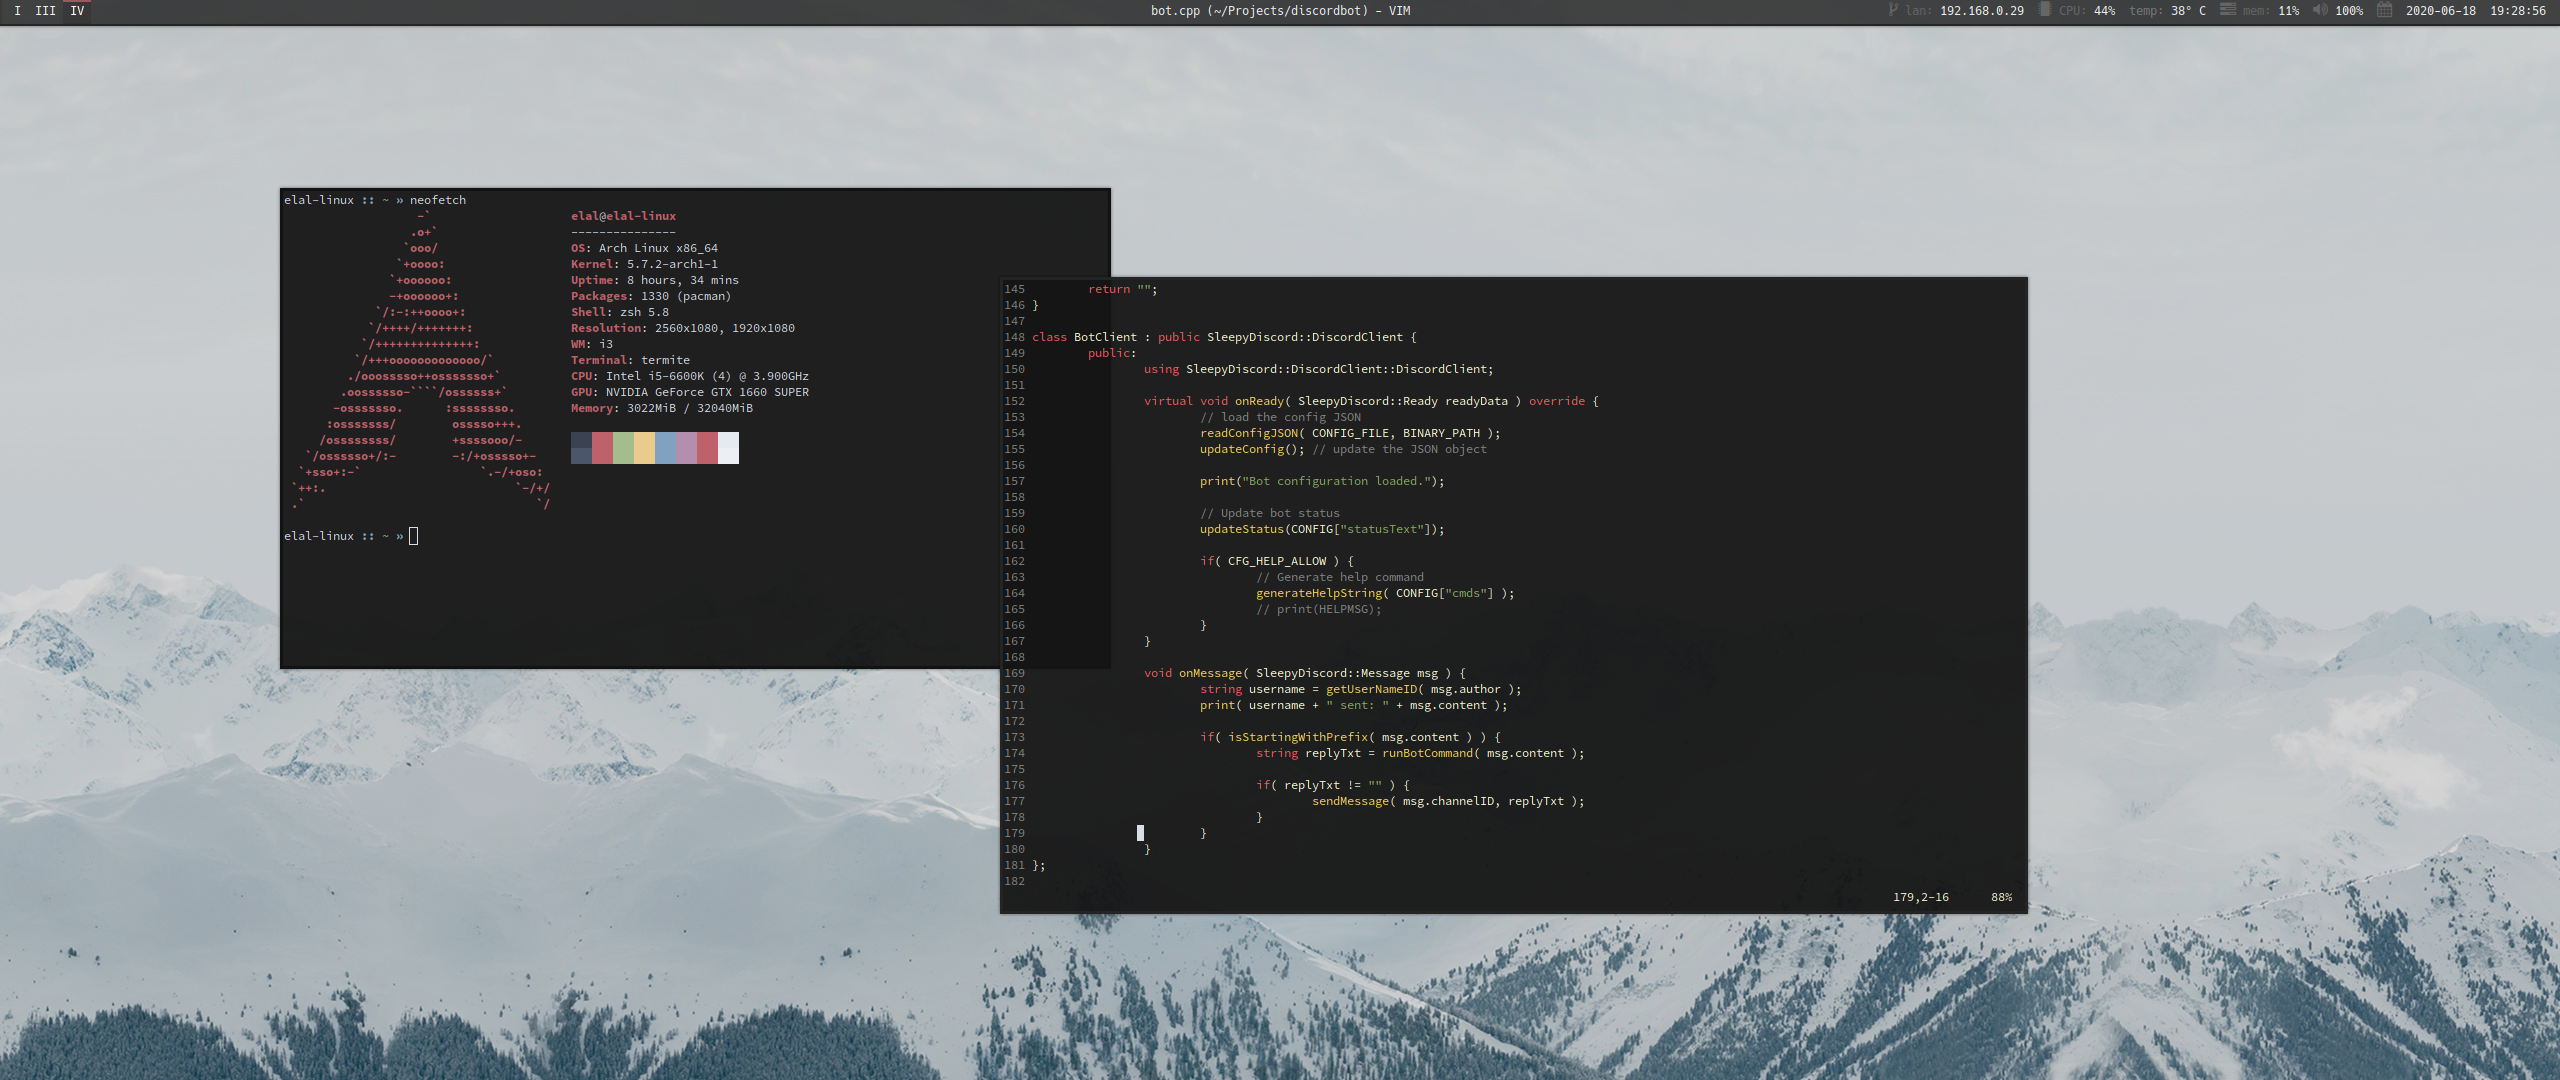Click the volume 100% readout
Screen dimensions: 2560x1080
click(2349, 11)
